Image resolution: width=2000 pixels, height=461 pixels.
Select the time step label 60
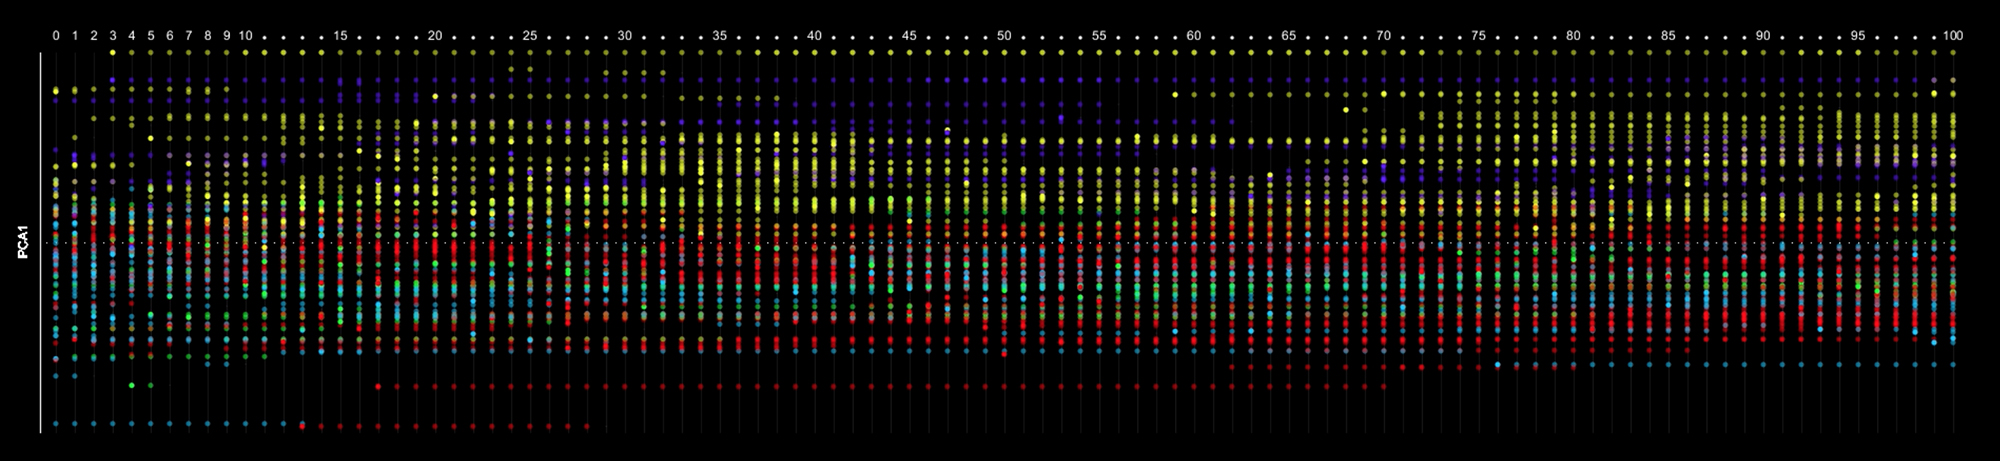pos(1193,36)
